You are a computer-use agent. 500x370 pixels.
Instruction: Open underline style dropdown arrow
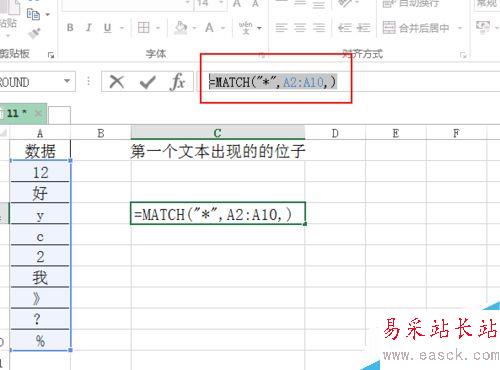(122, 28)
